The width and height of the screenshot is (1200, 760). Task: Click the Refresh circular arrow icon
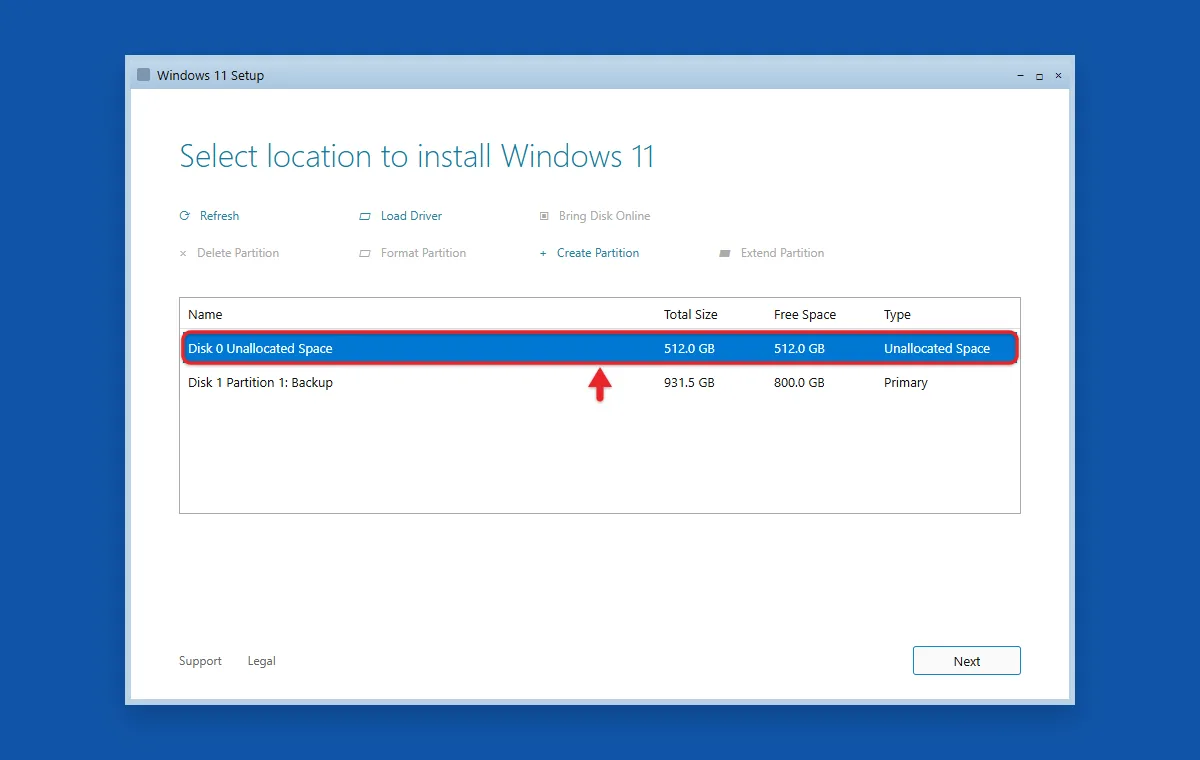[x=184, y=216]
